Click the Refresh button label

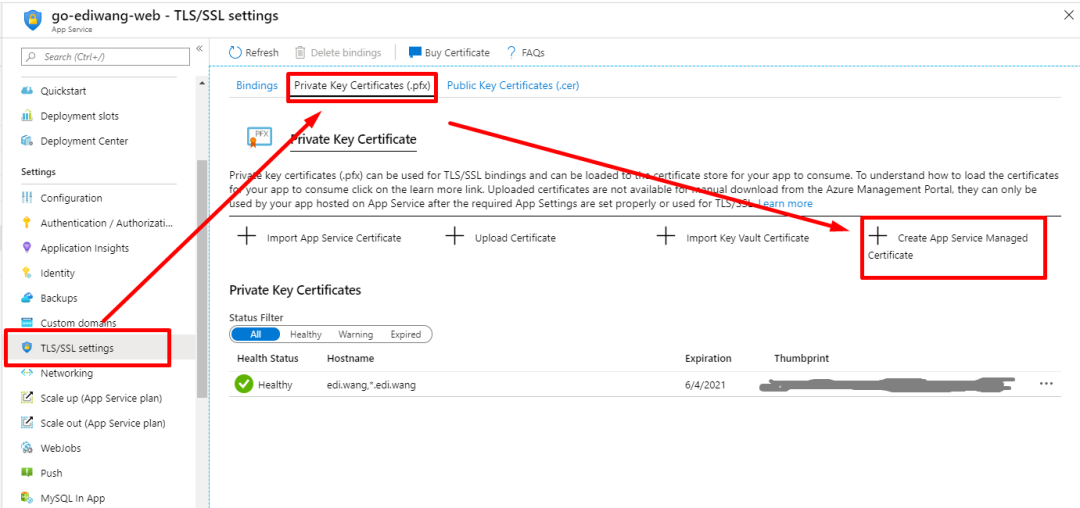pyautogui.click(x=262, y=53)
